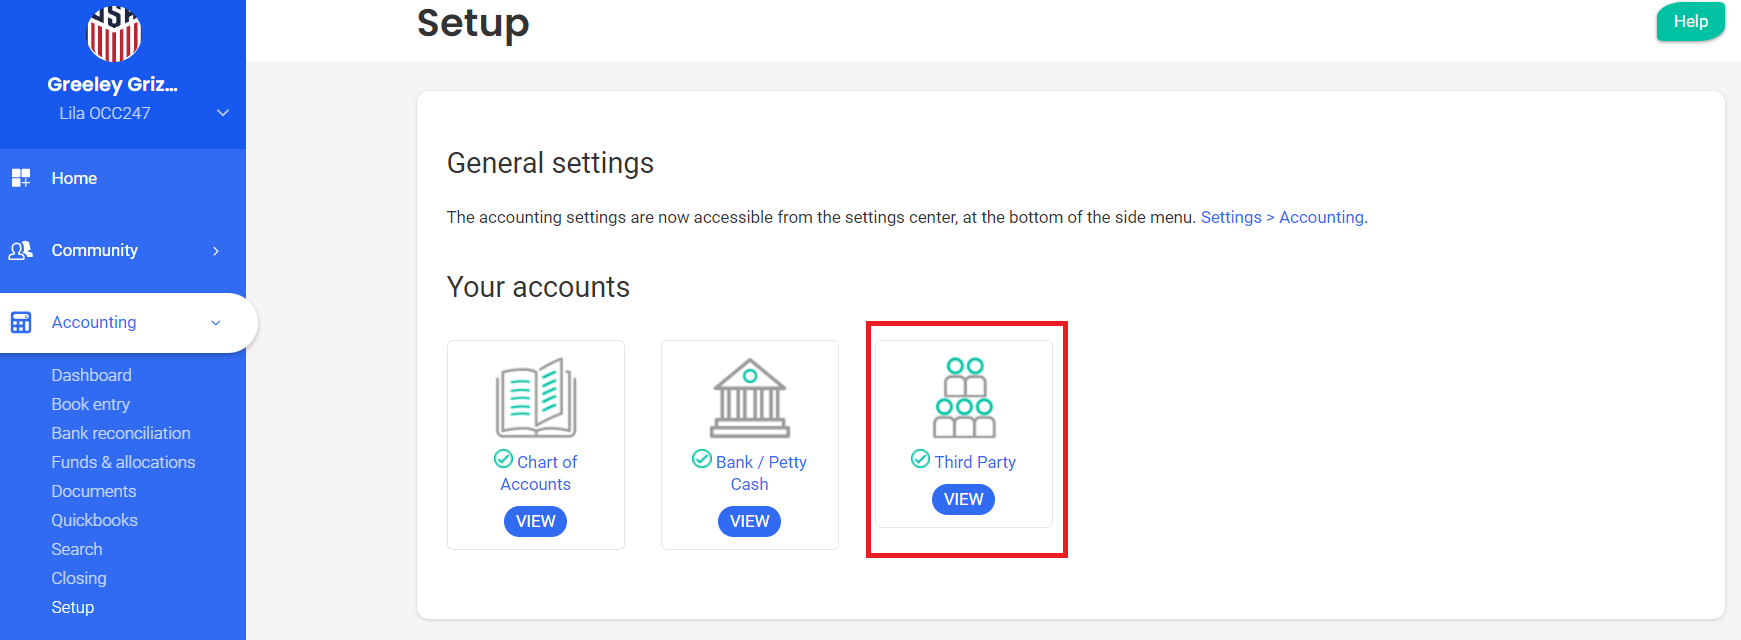Open Book entry in the sidebar
The width and height of the screenshot is (1741, 640).
point(91,404)
